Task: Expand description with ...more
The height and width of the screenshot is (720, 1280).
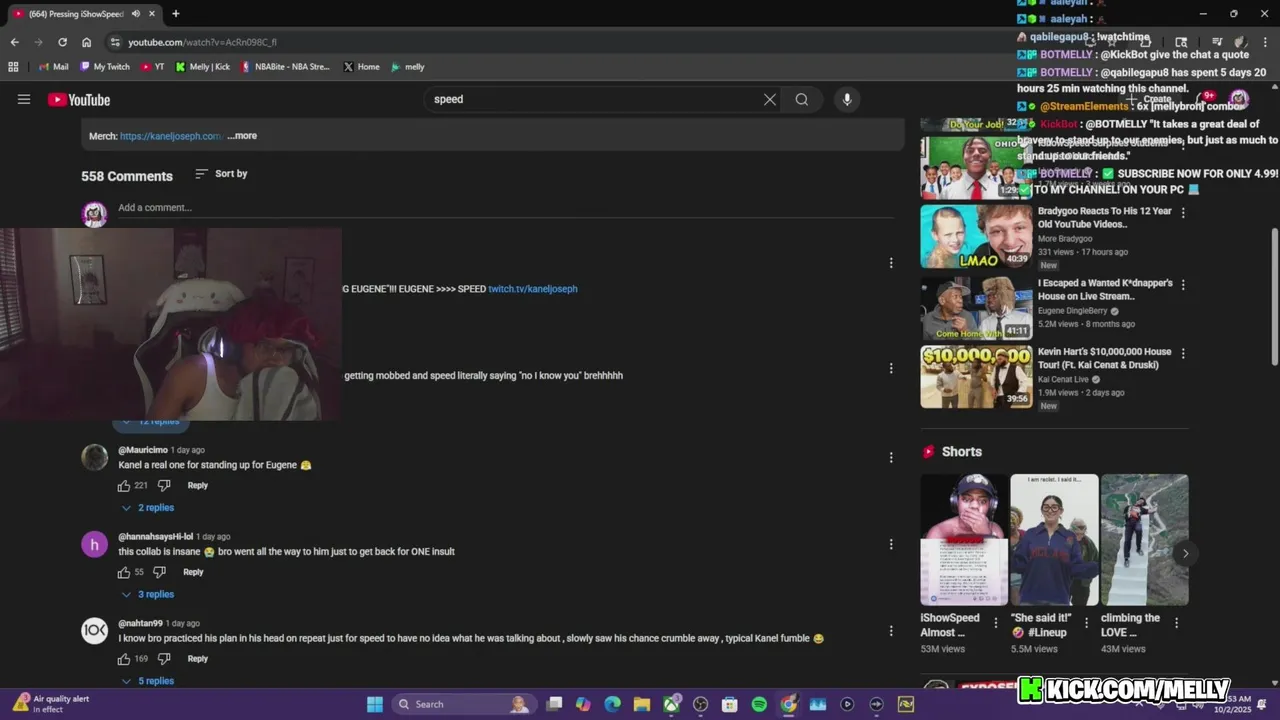Action: [x=242, y=136]
